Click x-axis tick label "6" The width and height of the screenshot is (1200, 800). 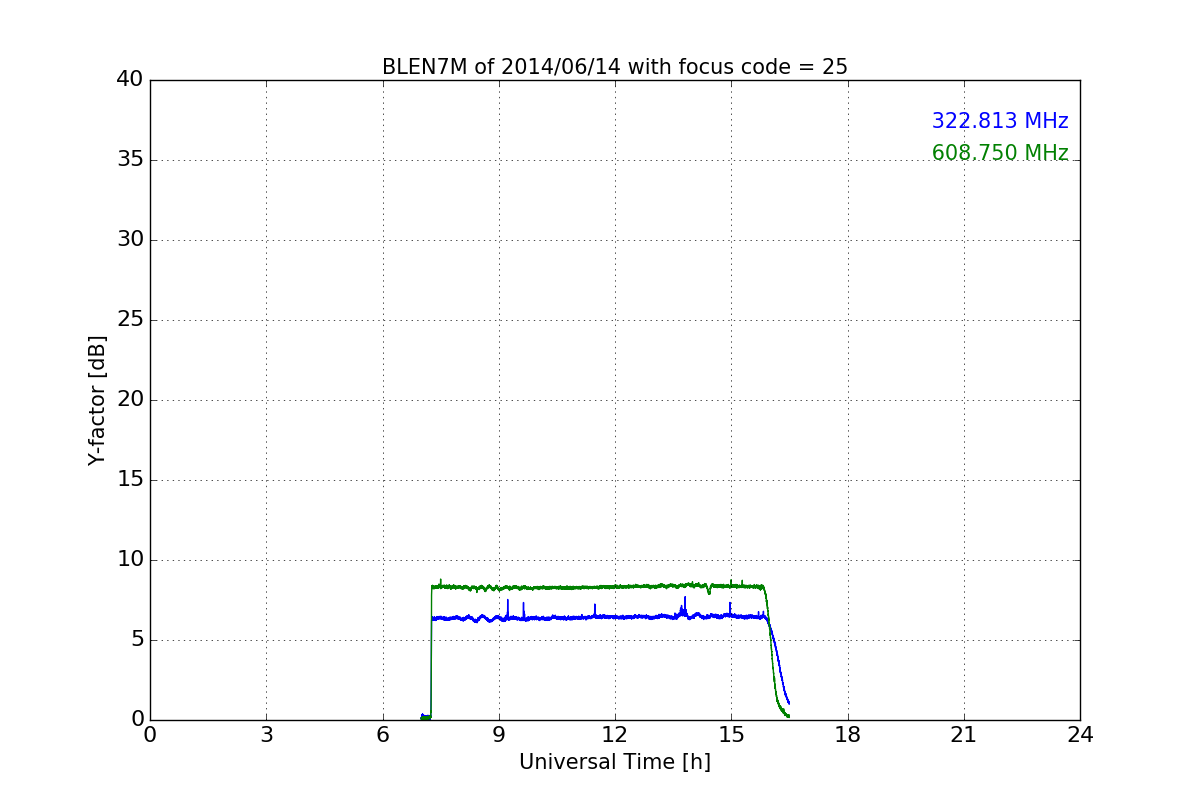382,735
